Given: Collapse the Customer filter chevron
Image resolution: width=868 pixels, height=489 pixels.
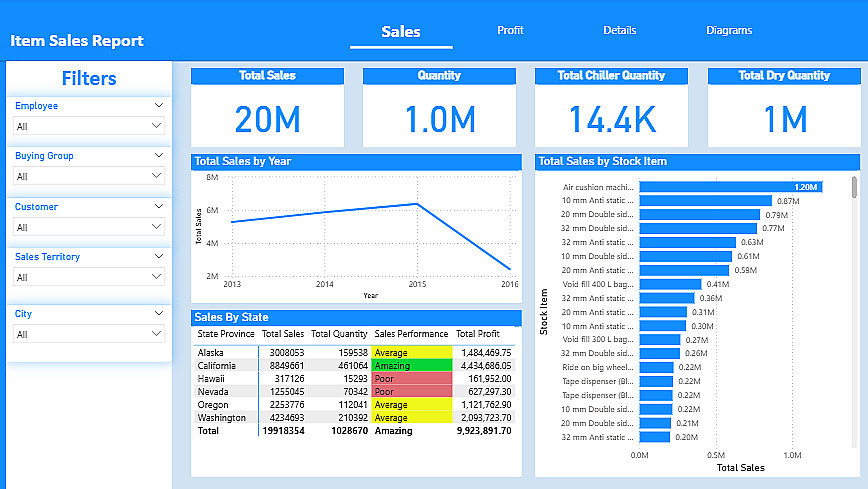Looking at the screenshot, I should point(159,206).
